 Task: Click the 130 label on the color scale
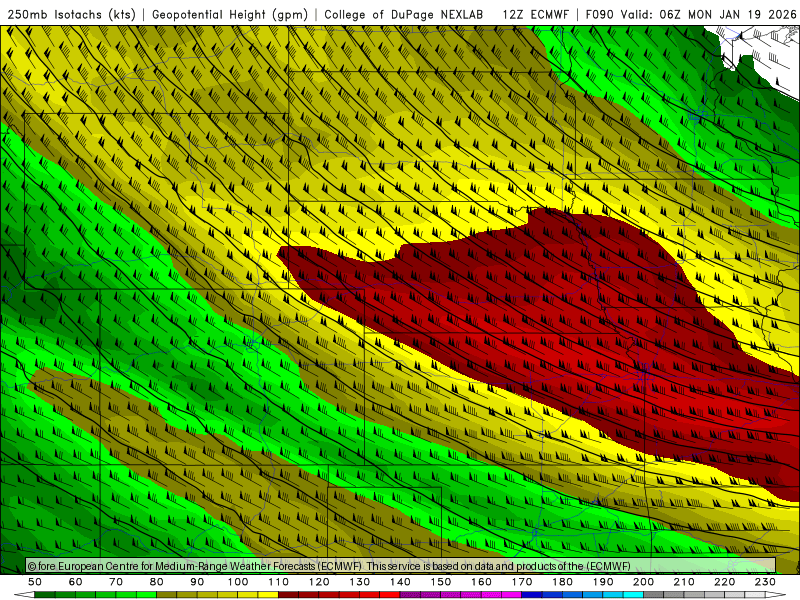(360, 582)
